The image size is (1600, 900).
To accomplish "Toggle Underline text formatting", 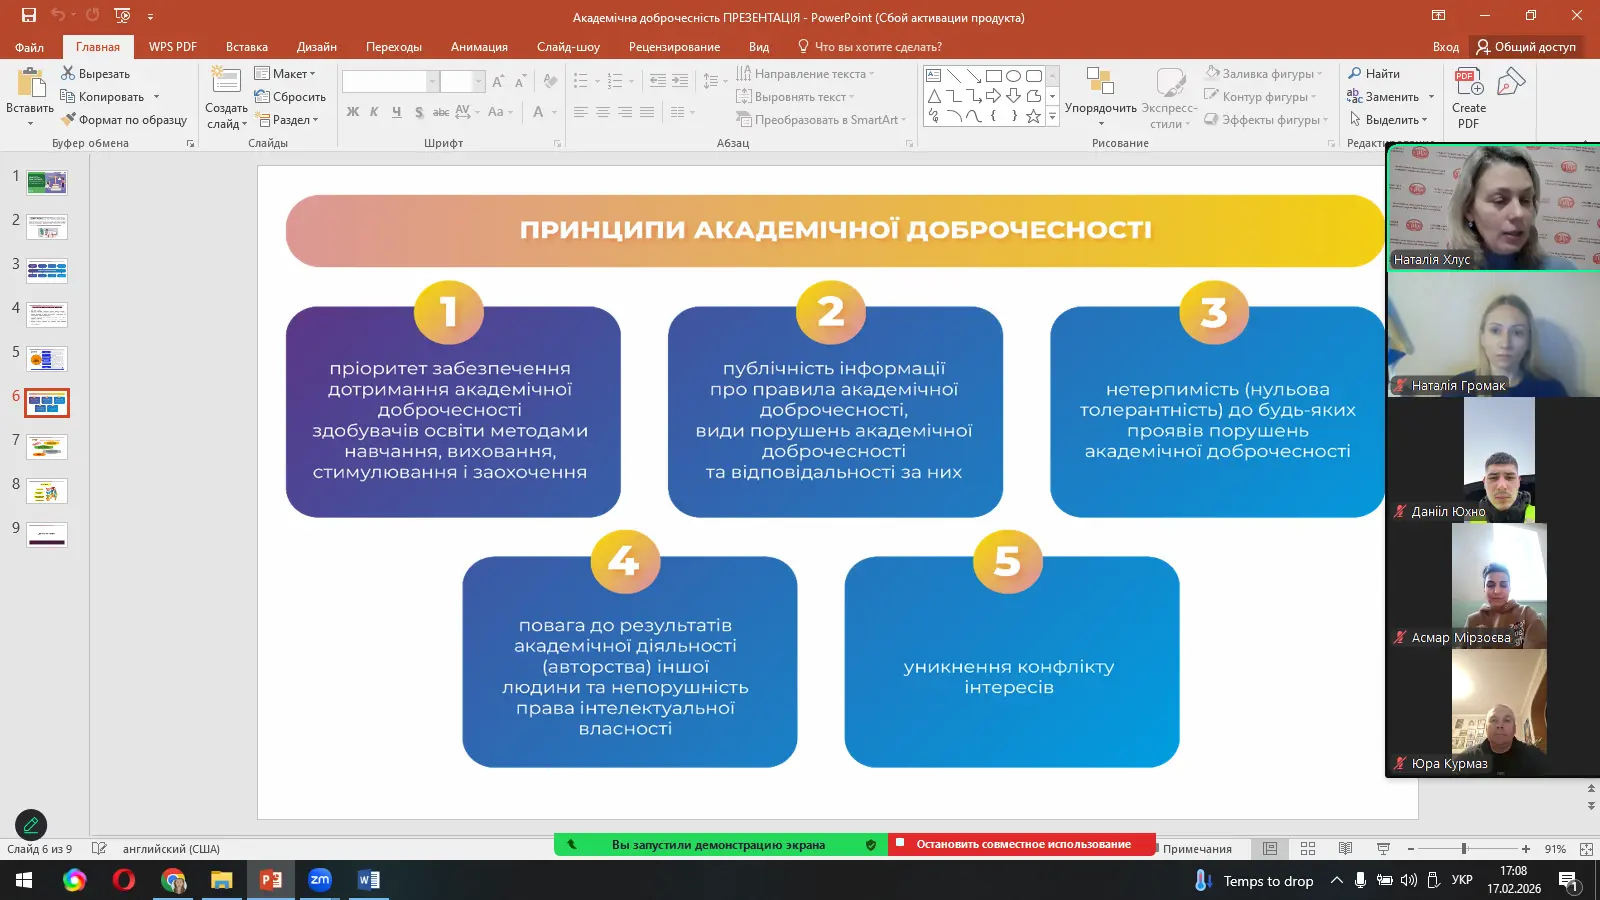I will [x=396, y=112].
